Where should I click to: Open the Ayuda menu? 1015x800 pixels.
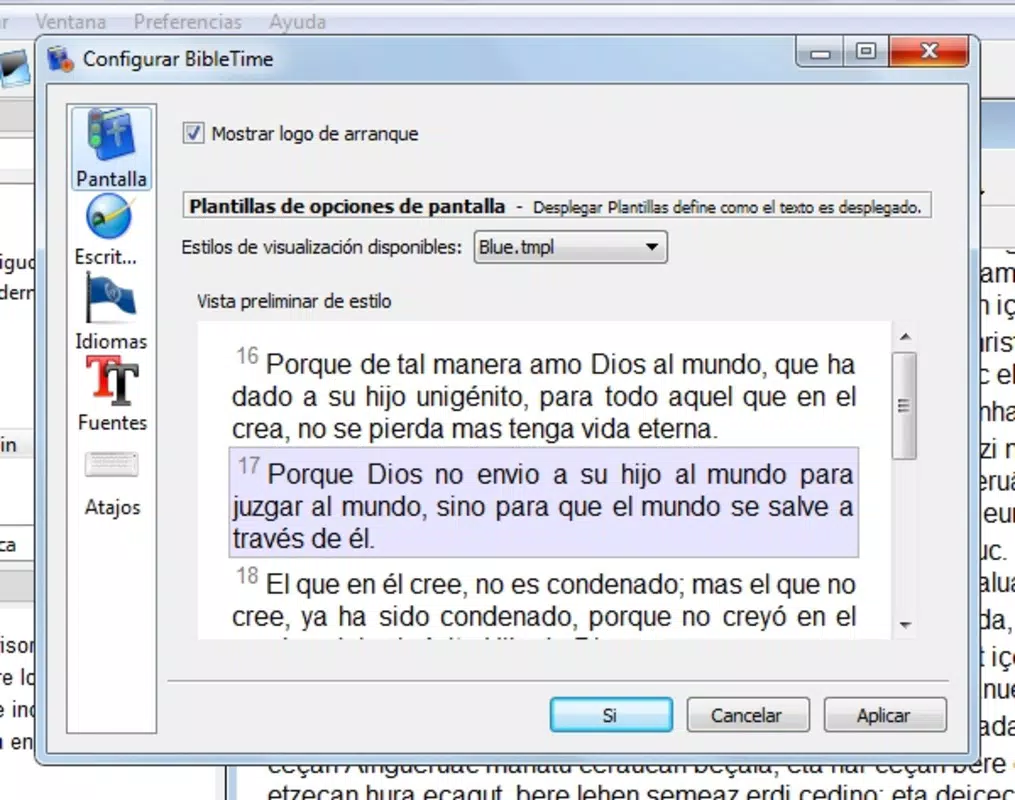[297, 22]
